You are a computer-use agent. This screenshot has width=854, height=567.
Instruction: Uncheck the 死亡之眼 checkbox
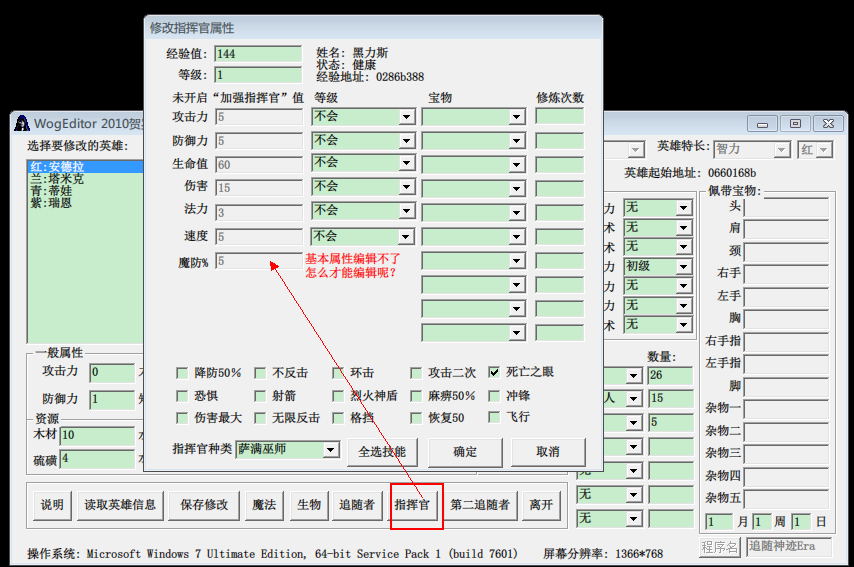coord(494,373)
